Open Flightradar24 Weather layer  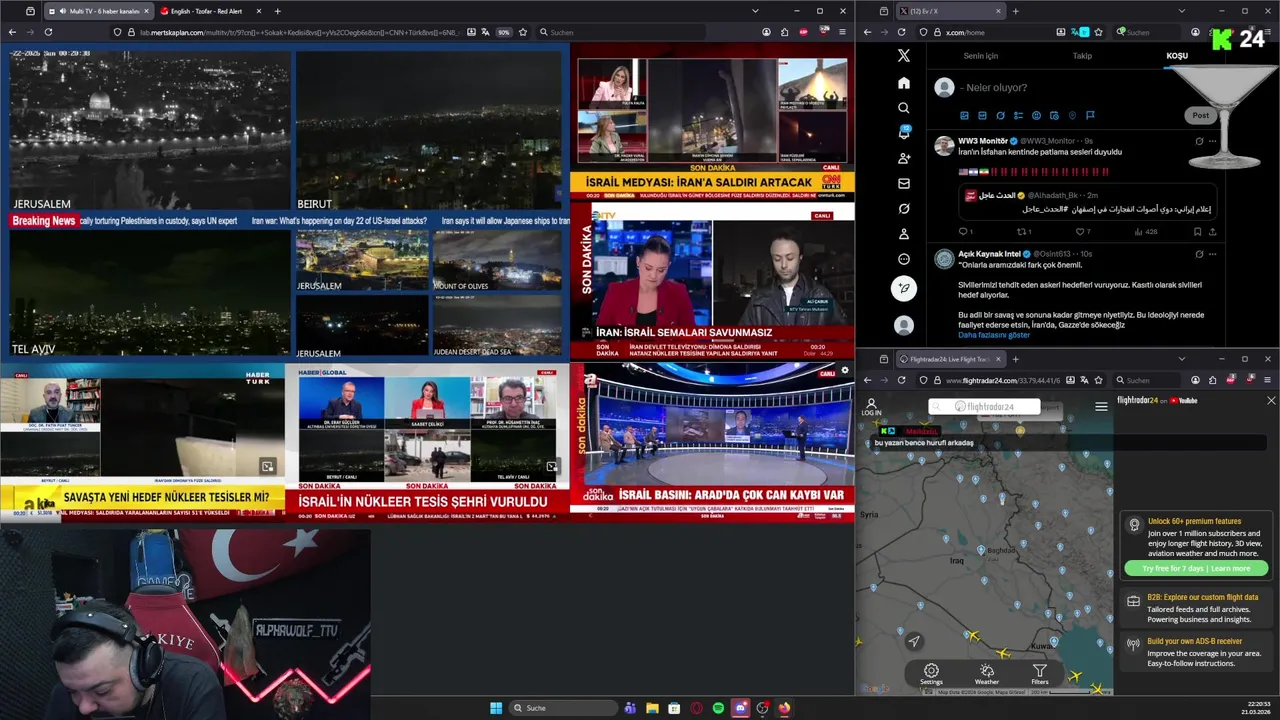[987, 674]
